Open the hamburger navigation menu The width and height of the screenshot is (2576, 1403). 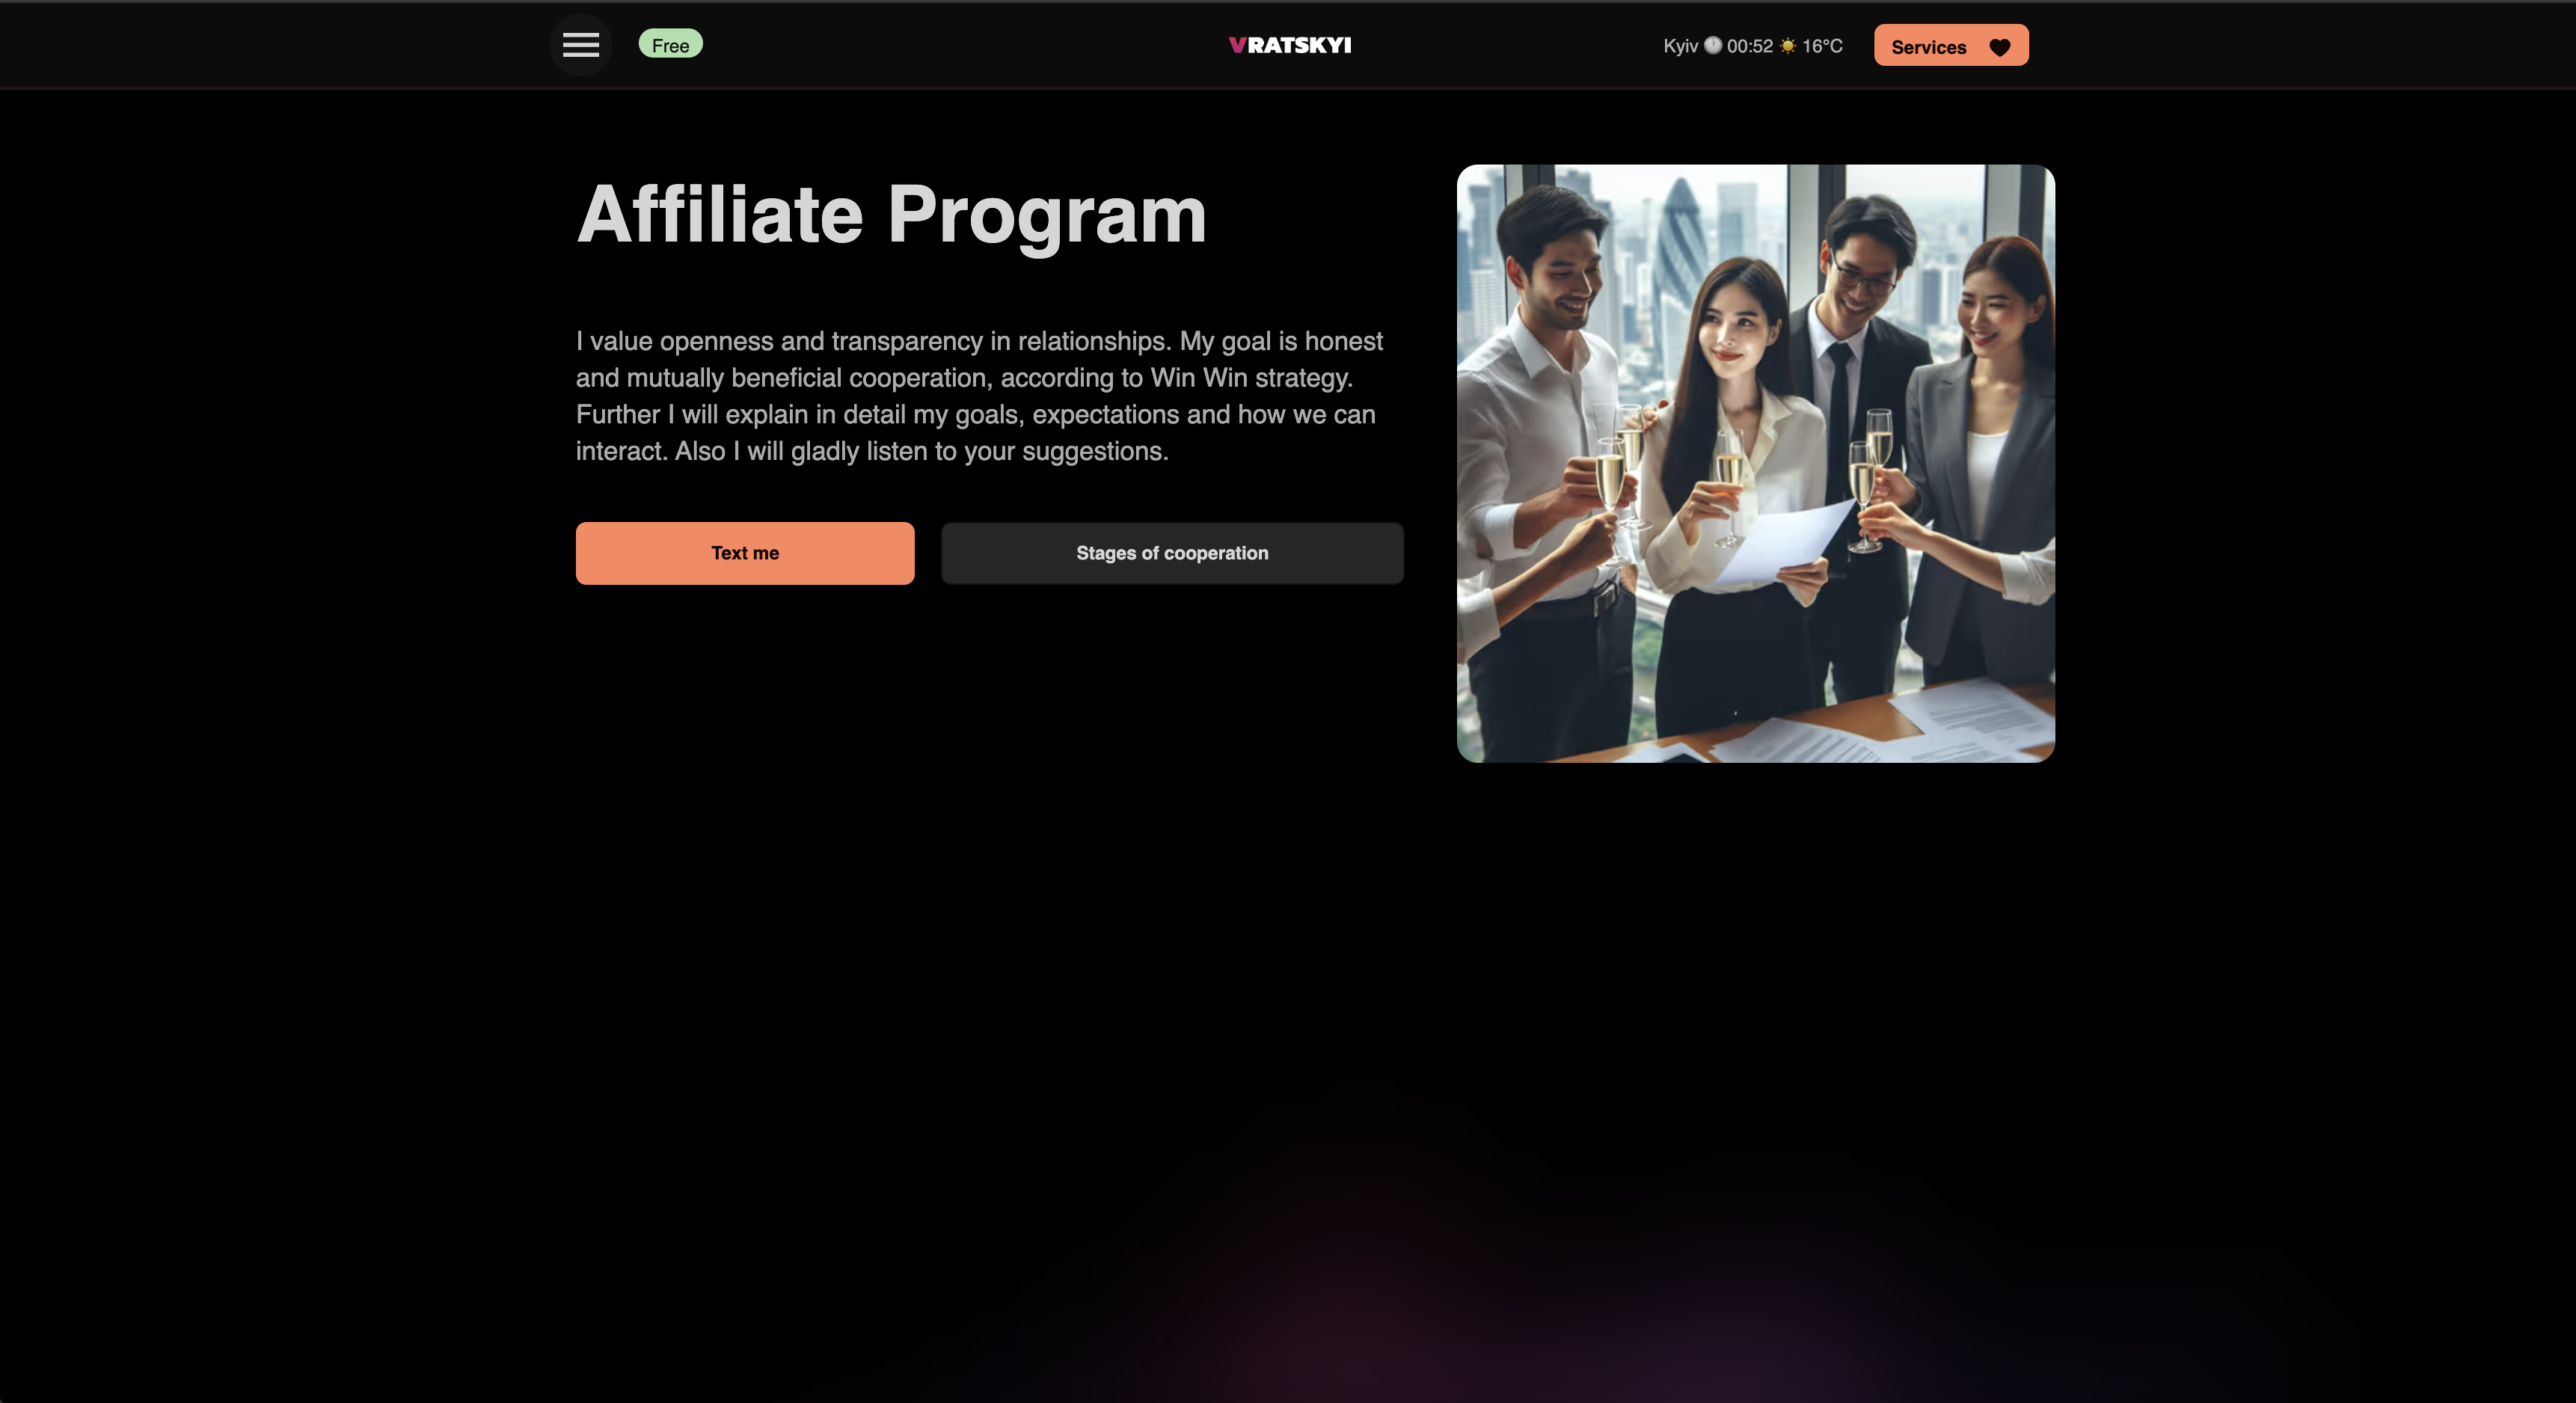tap(580, 45)
